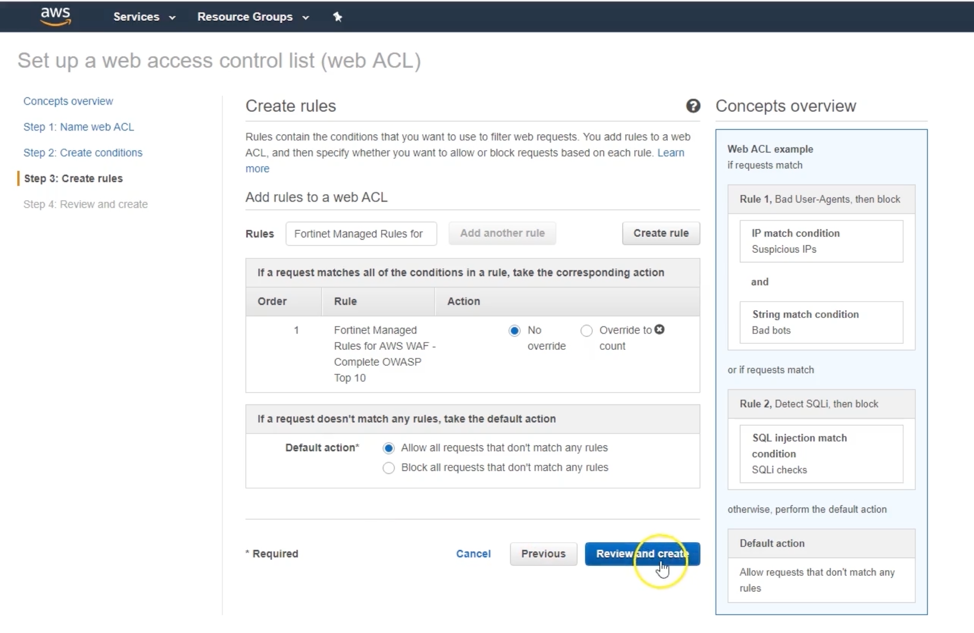Click the Add another rule button
This screenshot has width=974, height=633.
[502, 233]
